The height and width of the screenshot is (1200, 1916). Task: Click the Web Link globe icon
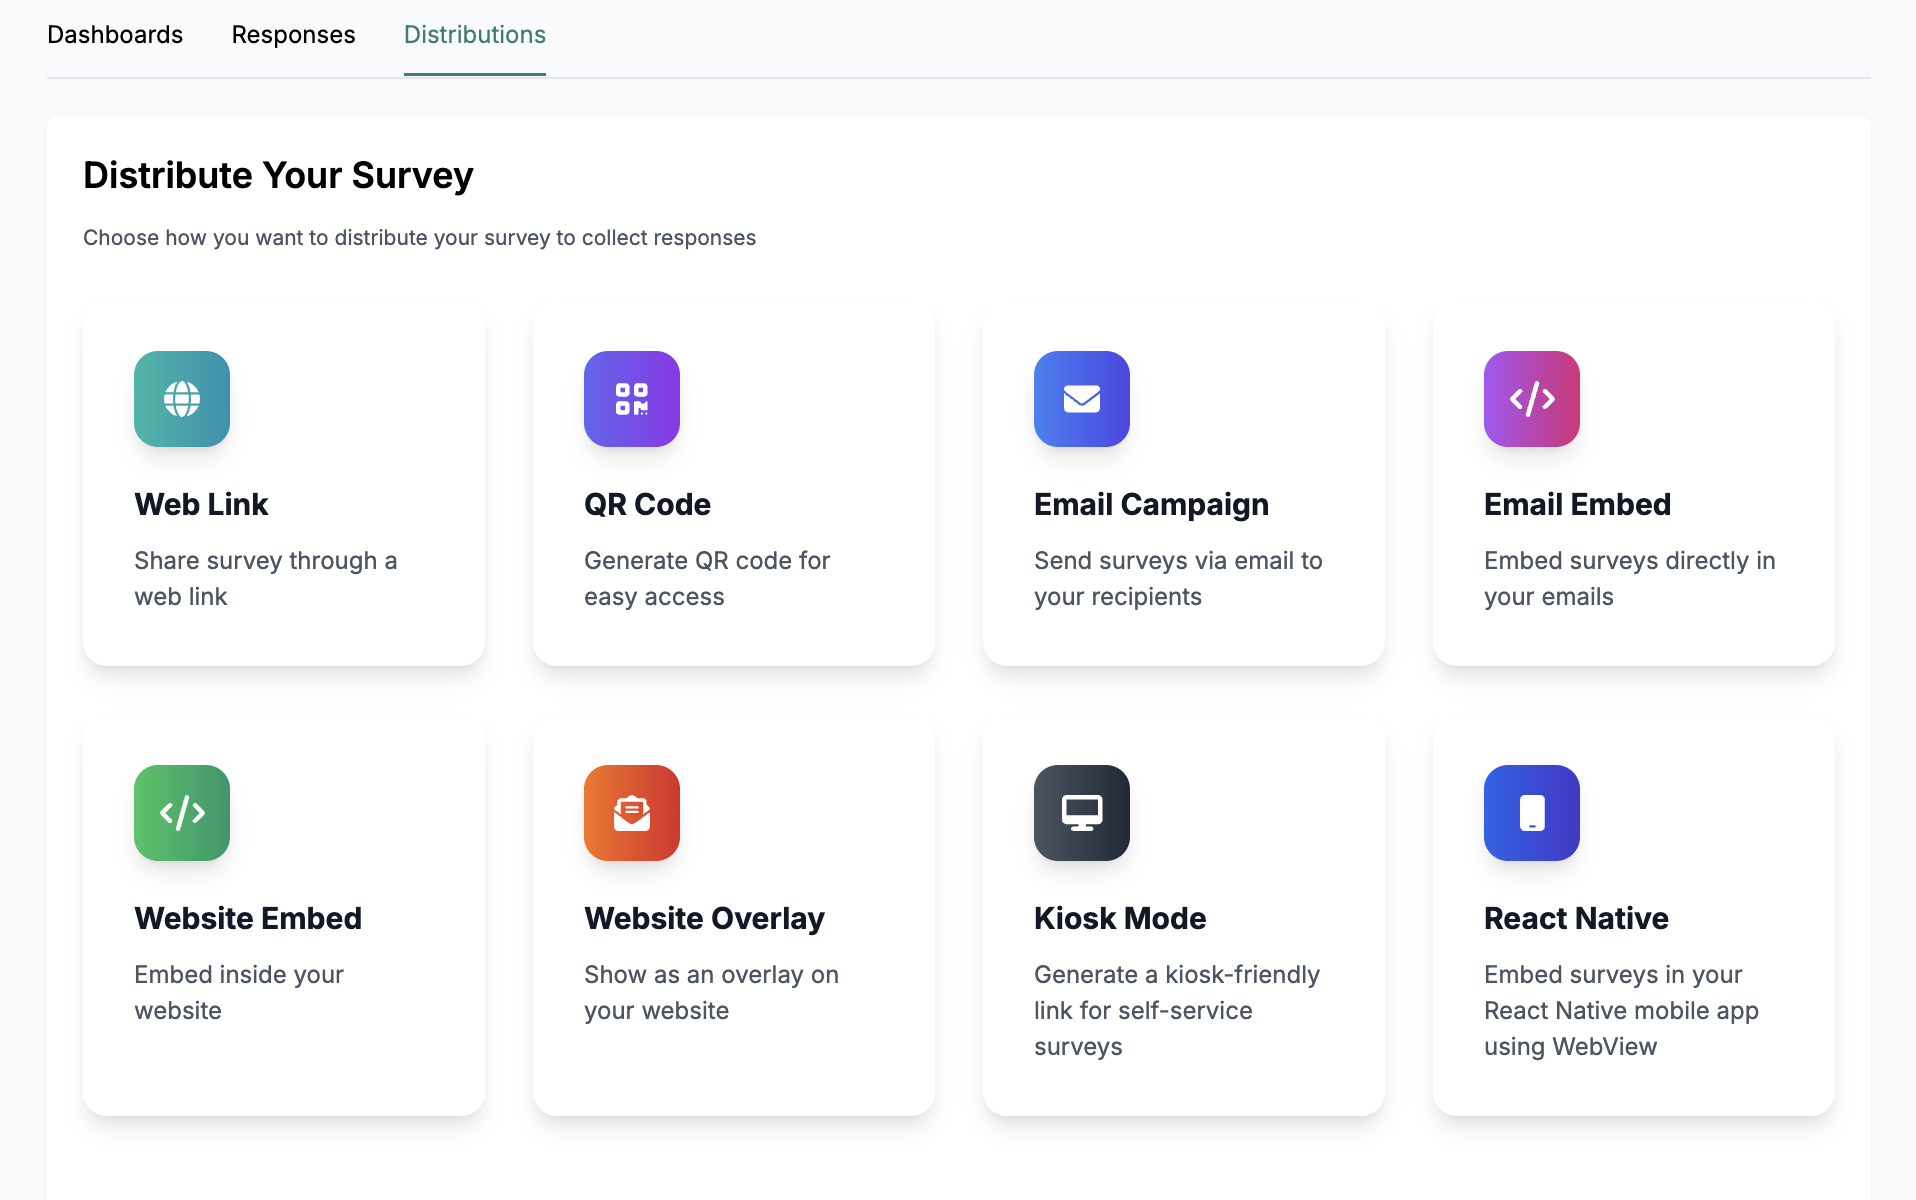coord(182,399)
